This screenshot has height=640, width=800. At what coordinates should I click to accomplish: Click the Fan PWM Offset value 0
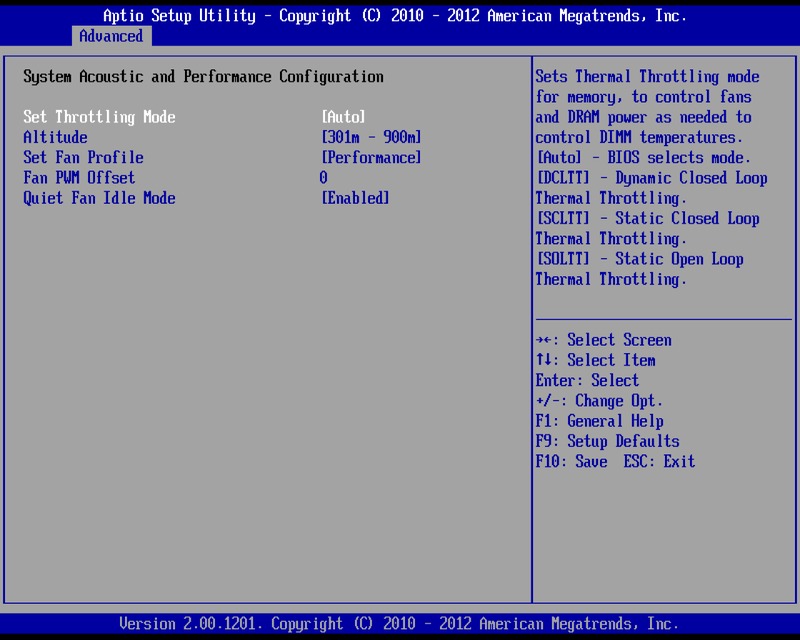[324, 178]
